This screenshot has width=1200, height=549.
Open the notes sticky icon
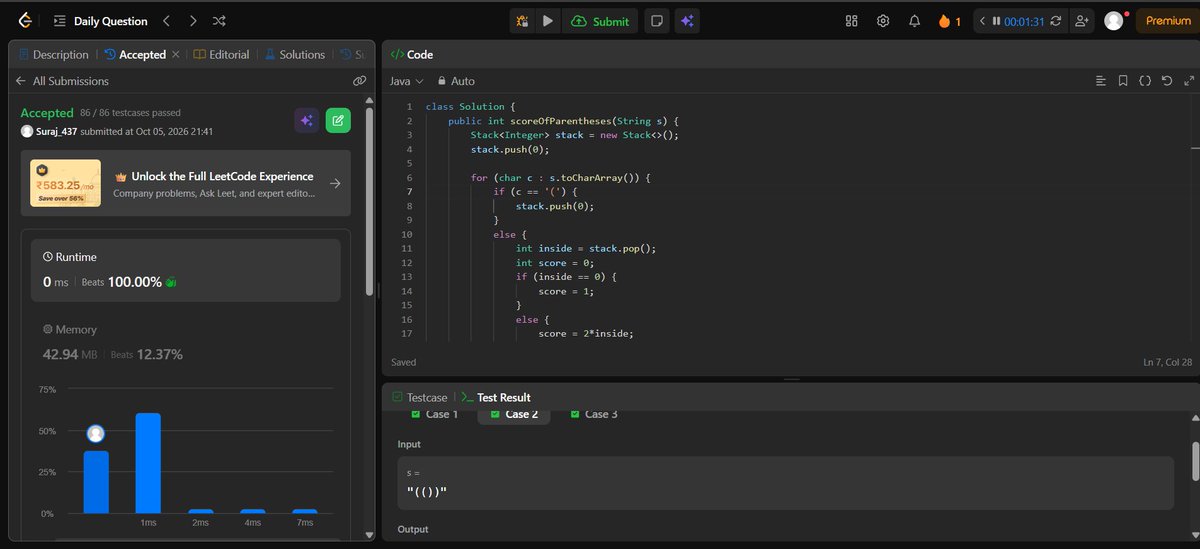pos(656,21)
